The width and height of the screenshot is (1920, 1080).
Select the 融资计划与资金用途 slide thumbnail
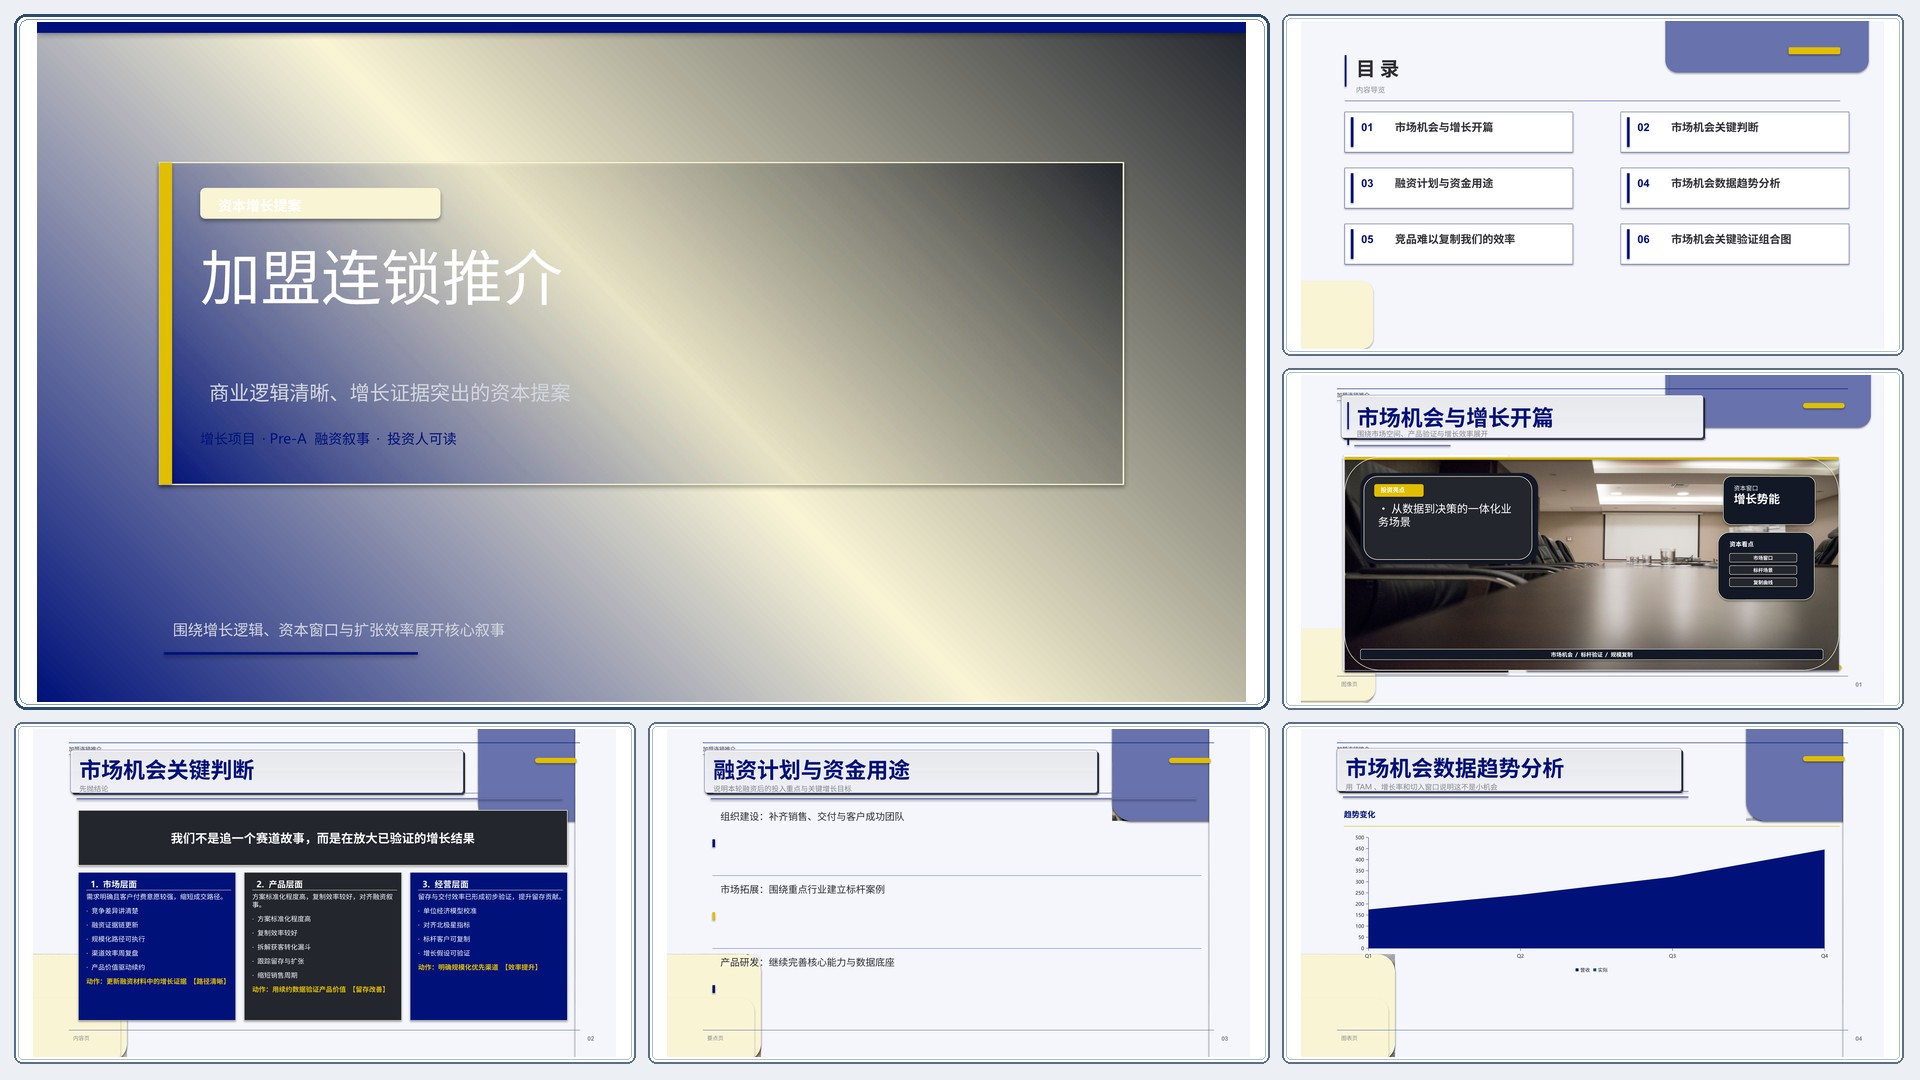(958, 892)
